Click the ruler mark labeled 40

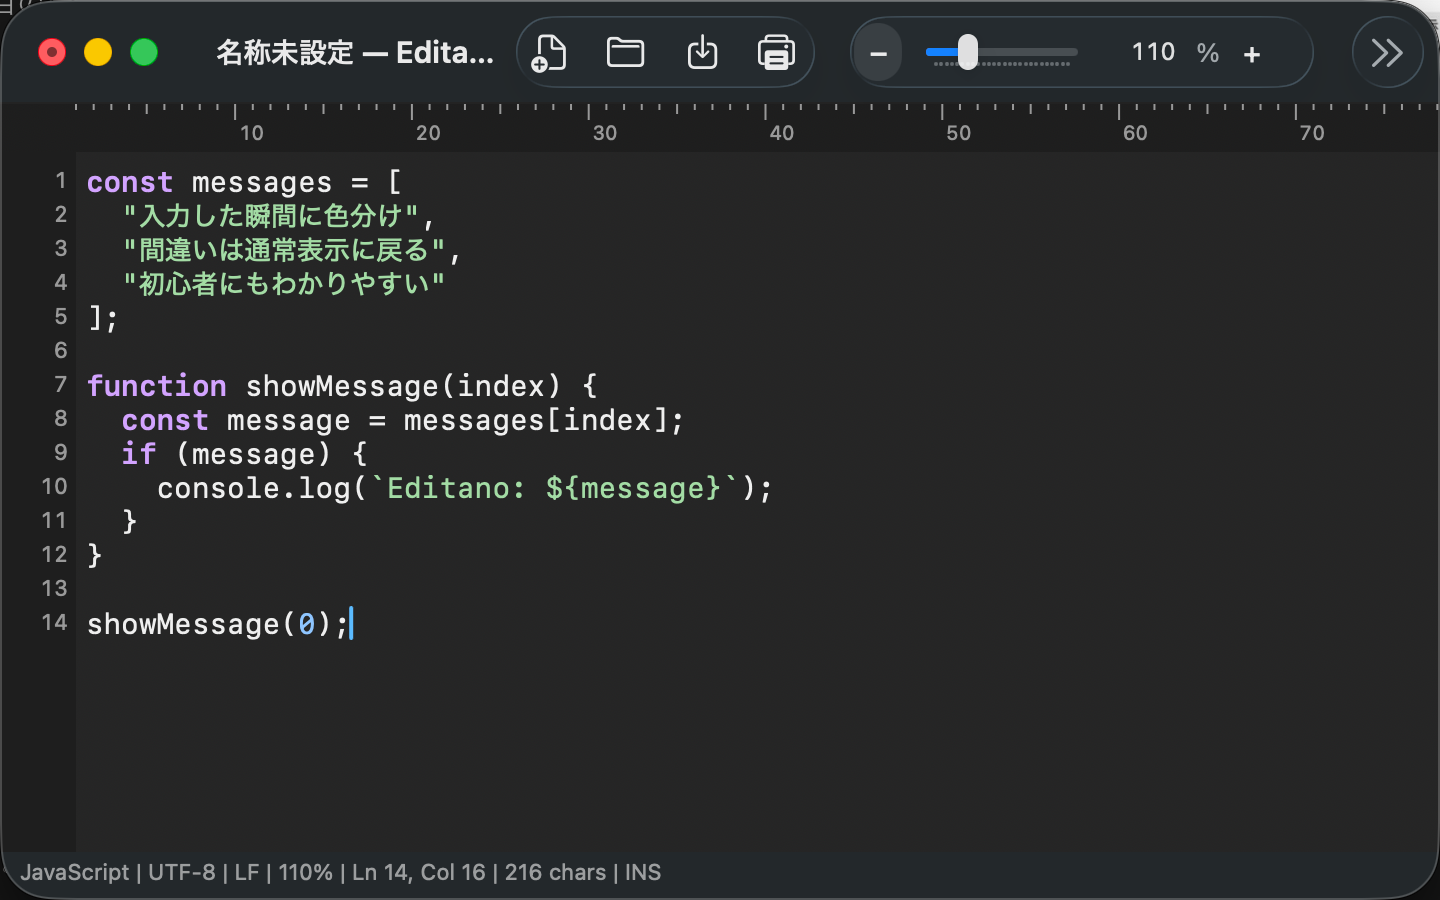(782, 132)
